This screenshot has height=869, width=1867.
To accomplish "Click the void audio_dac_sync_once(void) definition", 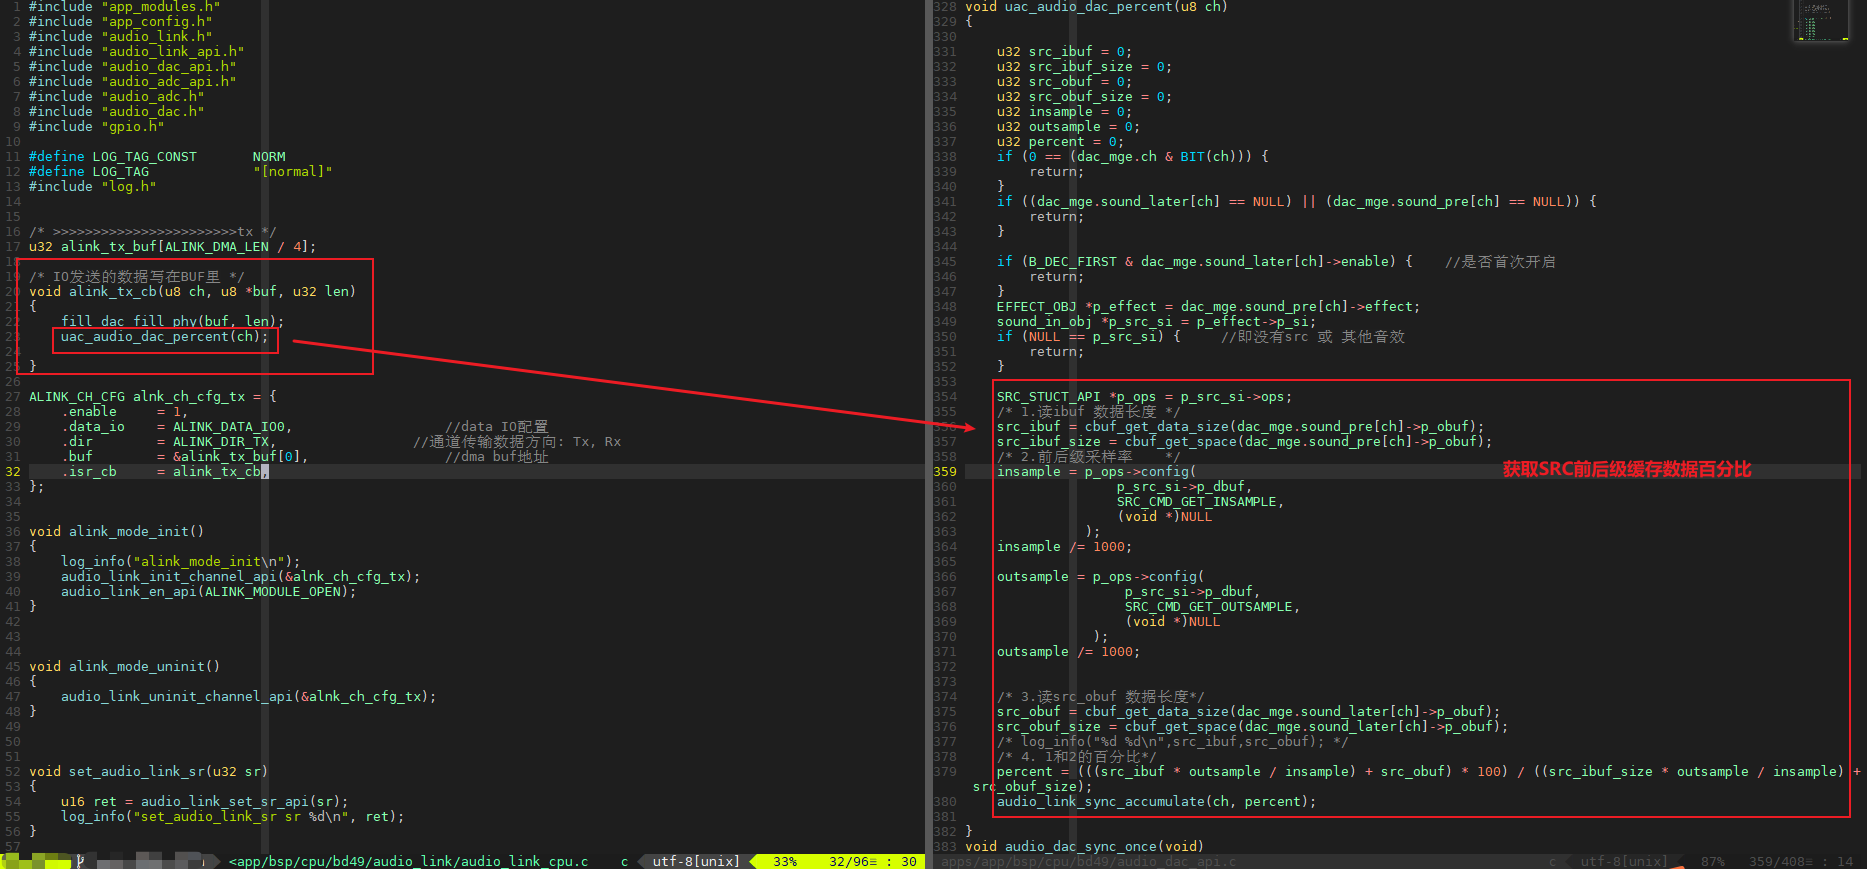I will click(x=1085, y=846).
